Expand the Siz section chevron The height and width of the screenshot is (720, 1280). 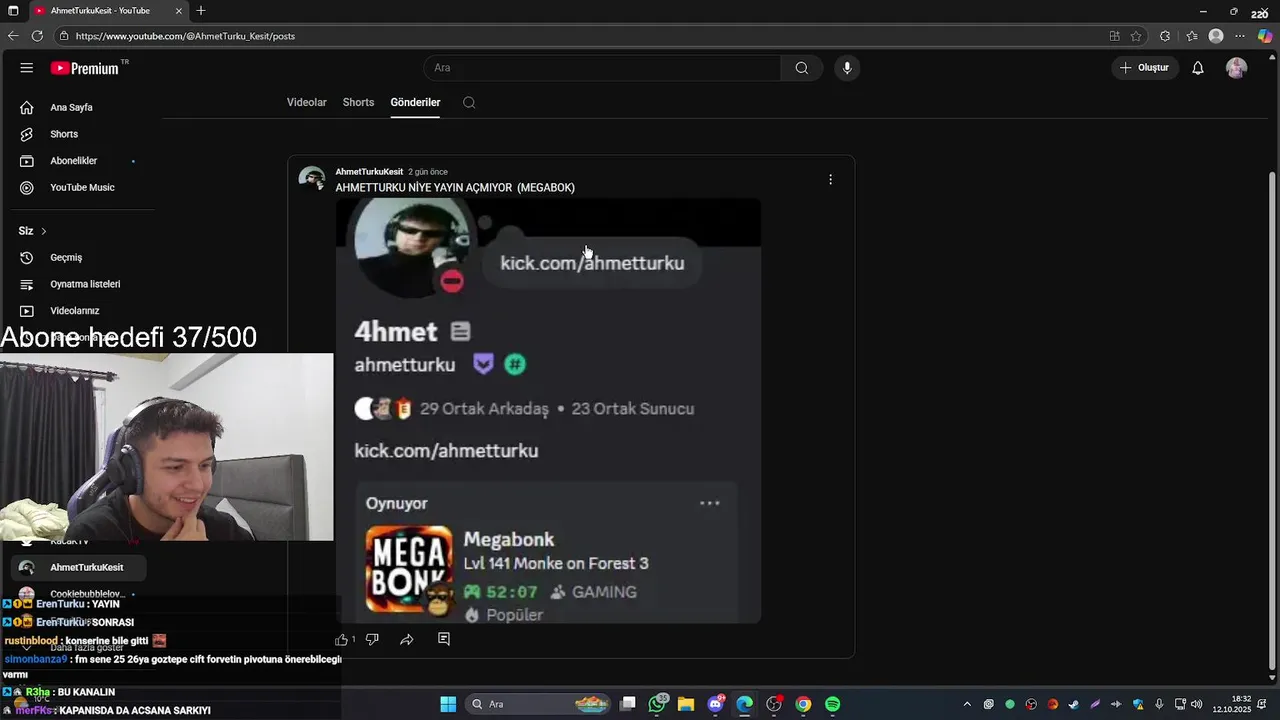click(43, 231)
